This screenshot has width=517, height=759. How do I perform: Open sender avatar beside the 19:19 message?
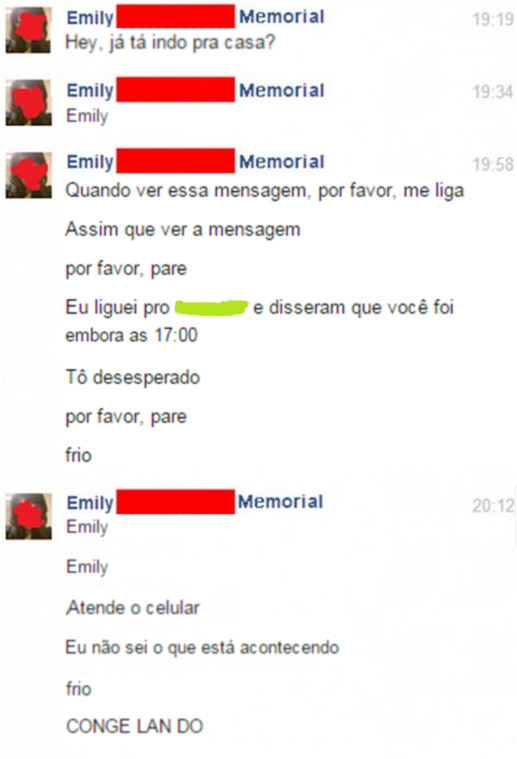click(28, 30)
